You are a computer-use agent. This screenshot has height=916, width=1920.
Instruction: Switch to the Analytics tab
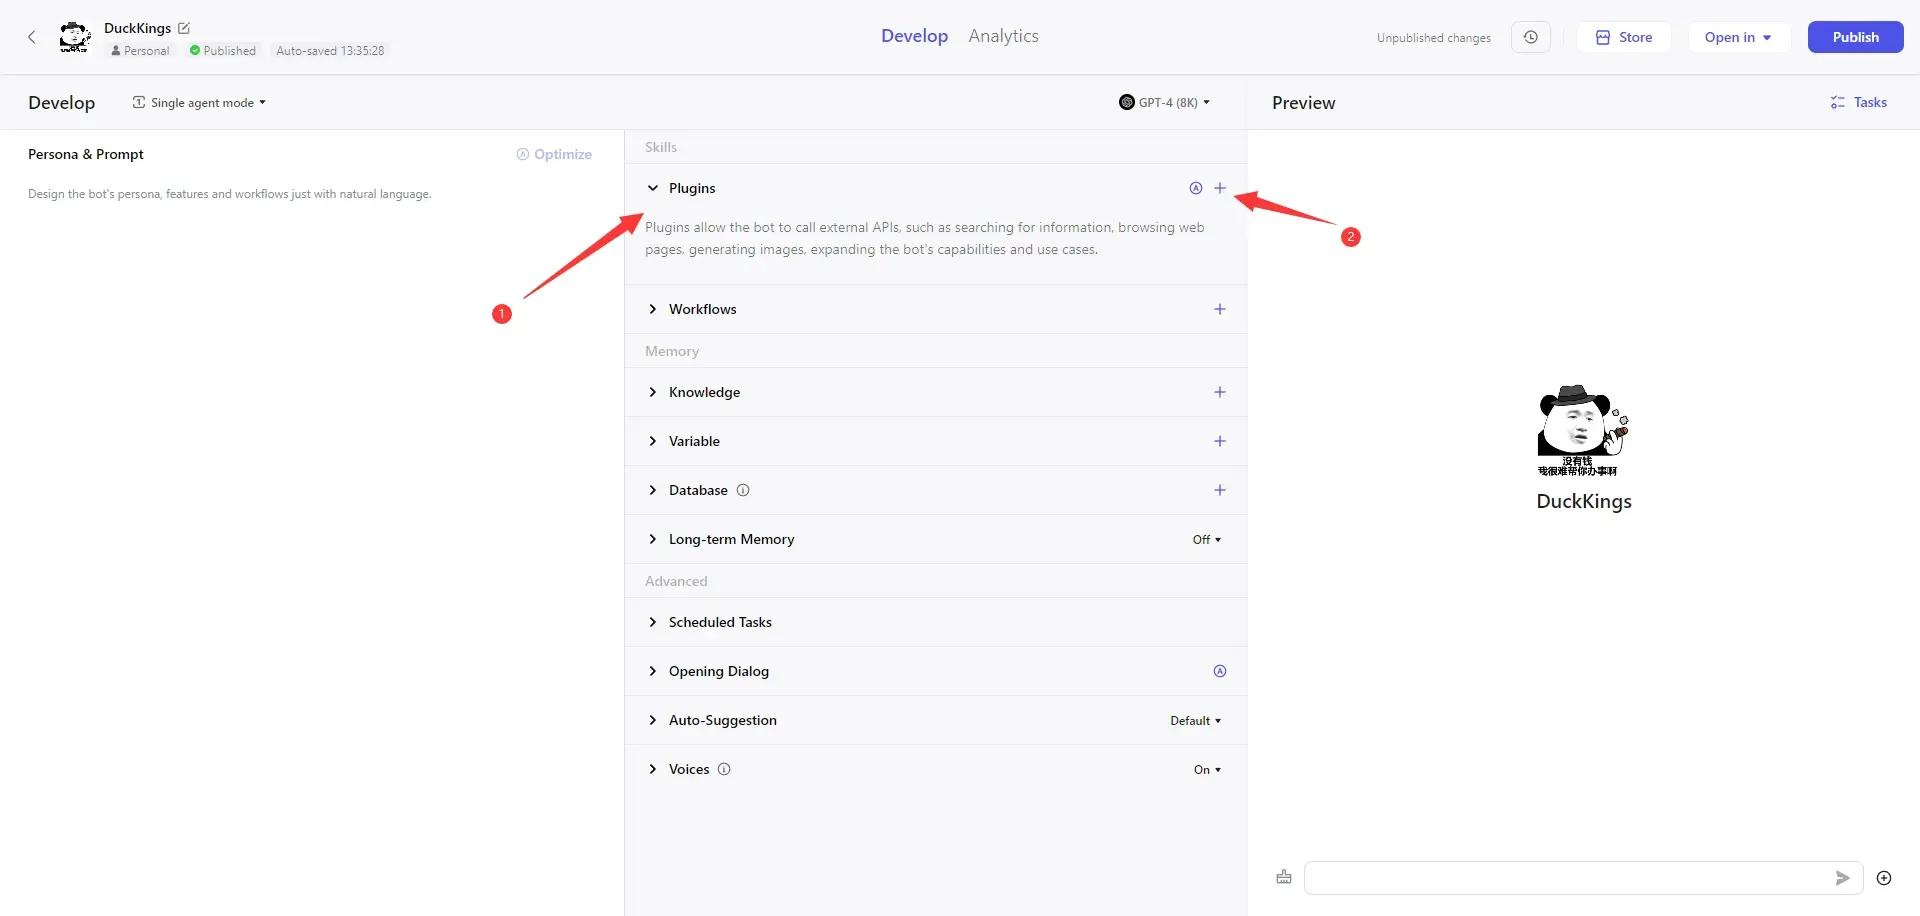(x=1003, y=36)
